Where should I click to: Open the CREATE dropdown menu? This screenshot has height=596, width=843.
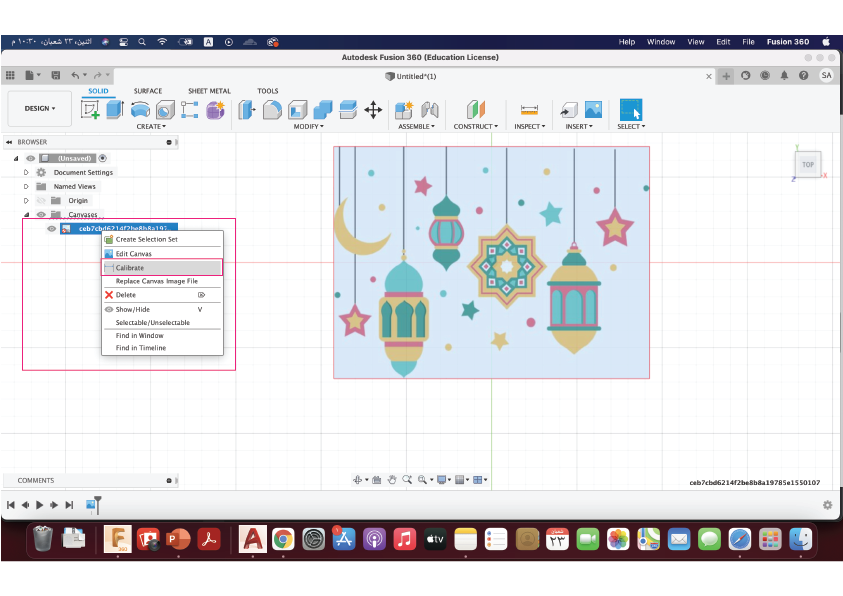point(151,126)
